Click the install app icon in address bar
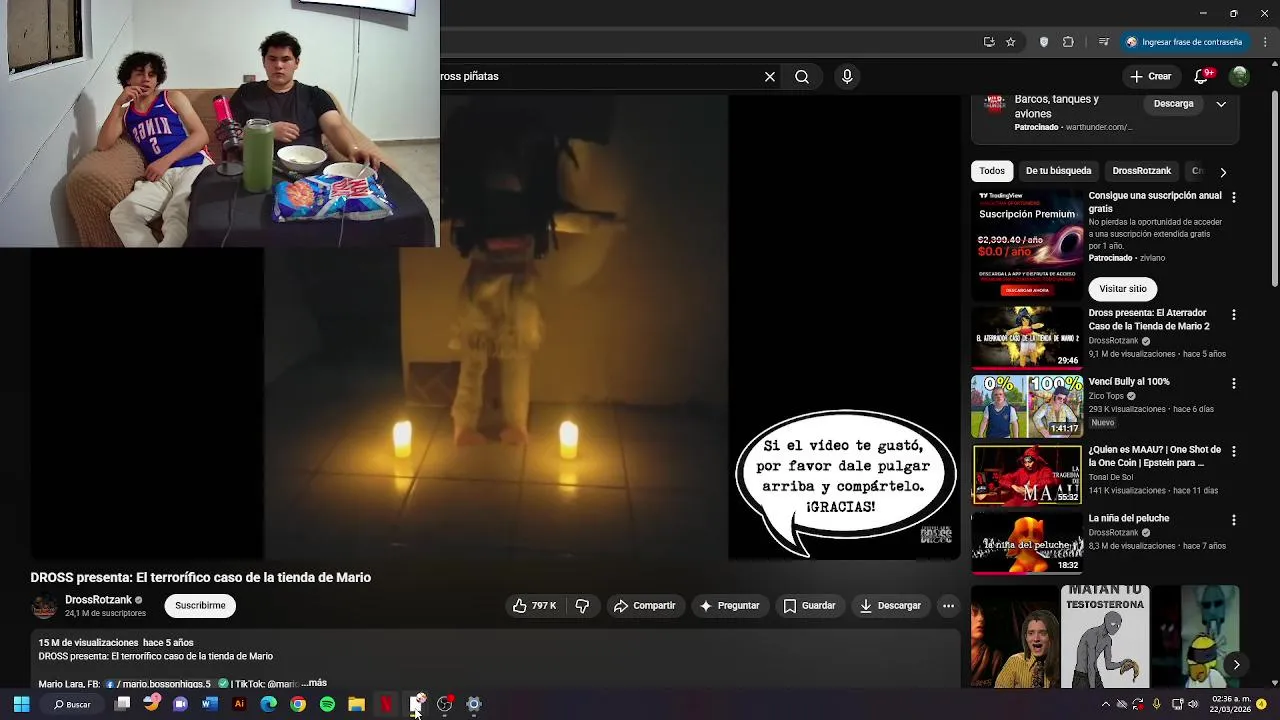 tap(989, 42)
